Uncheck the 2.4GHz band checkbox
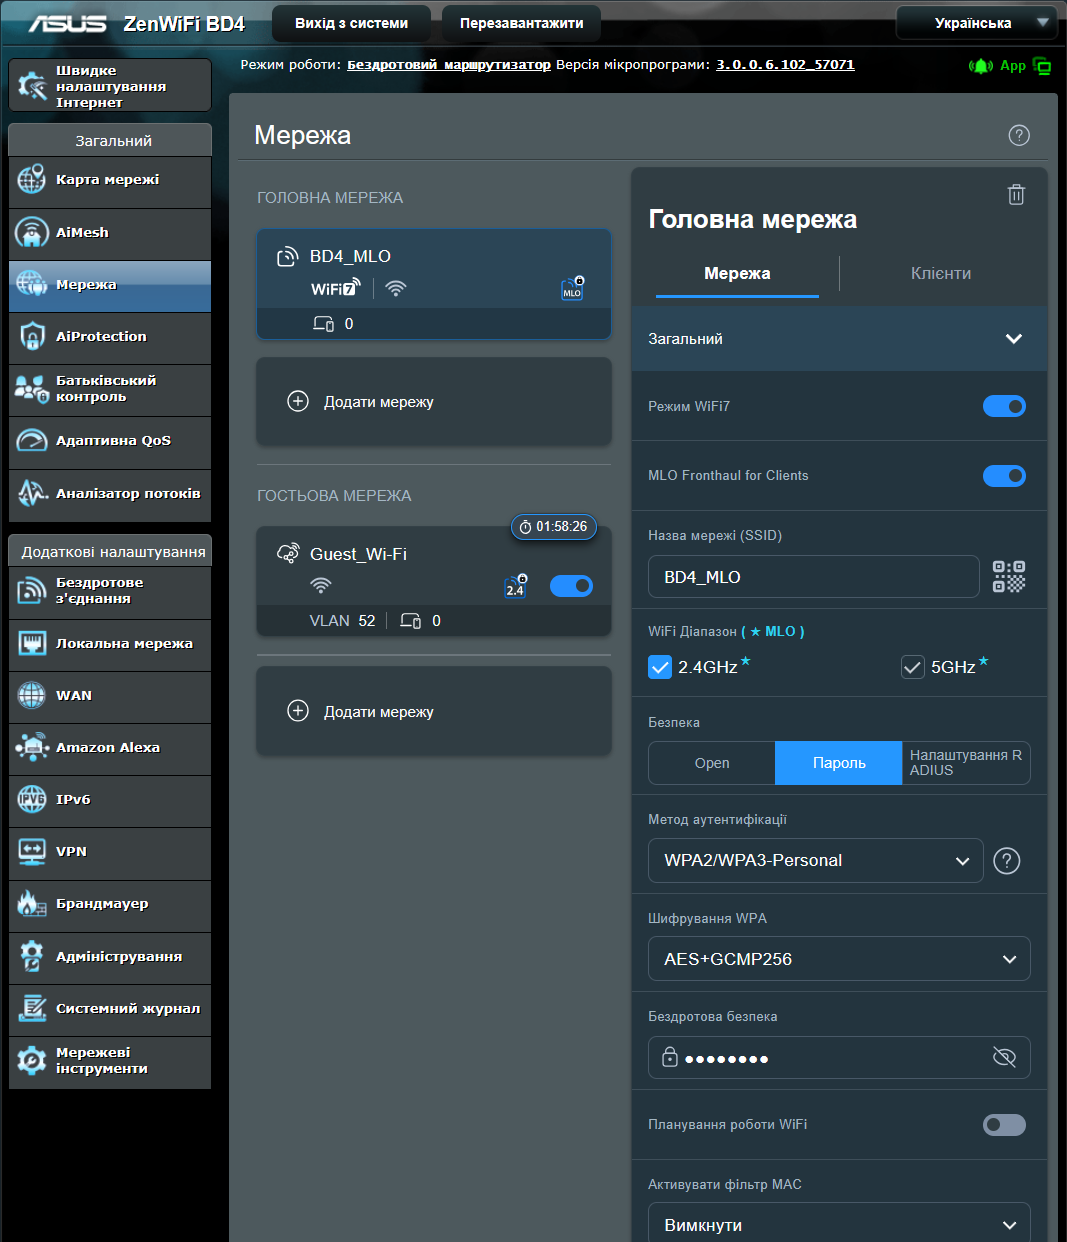This screenshot has width=1067, height=1242. (660, 667)
